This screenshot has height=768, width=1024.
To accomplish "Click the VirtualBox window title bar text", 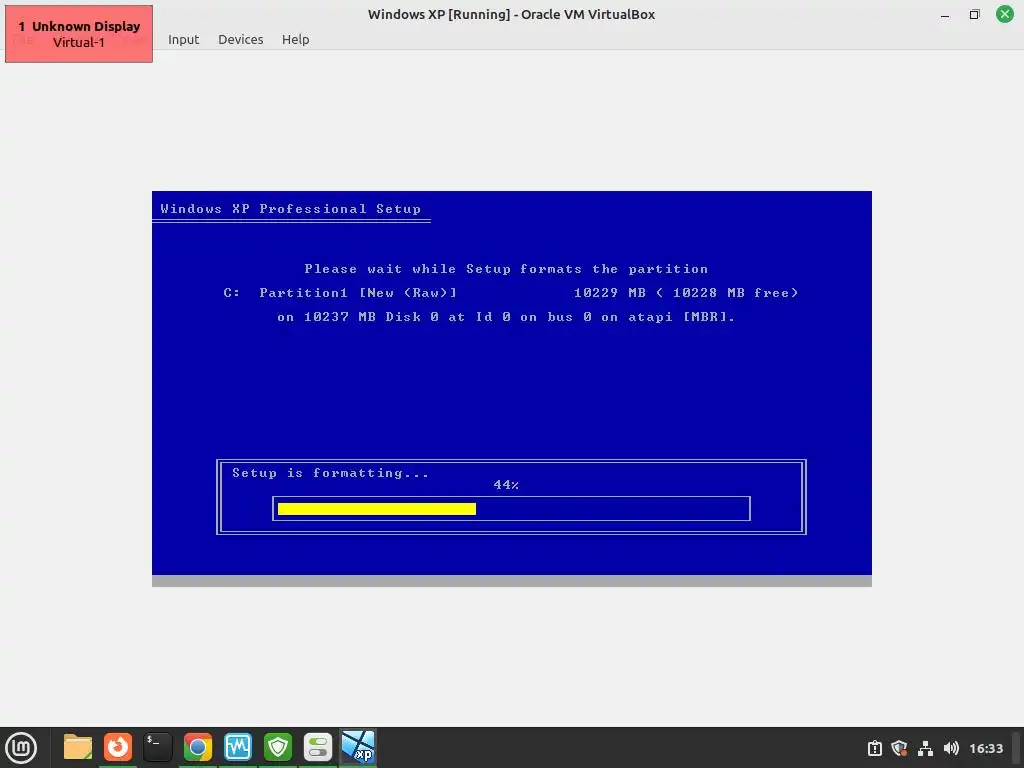I will [511, 14].
